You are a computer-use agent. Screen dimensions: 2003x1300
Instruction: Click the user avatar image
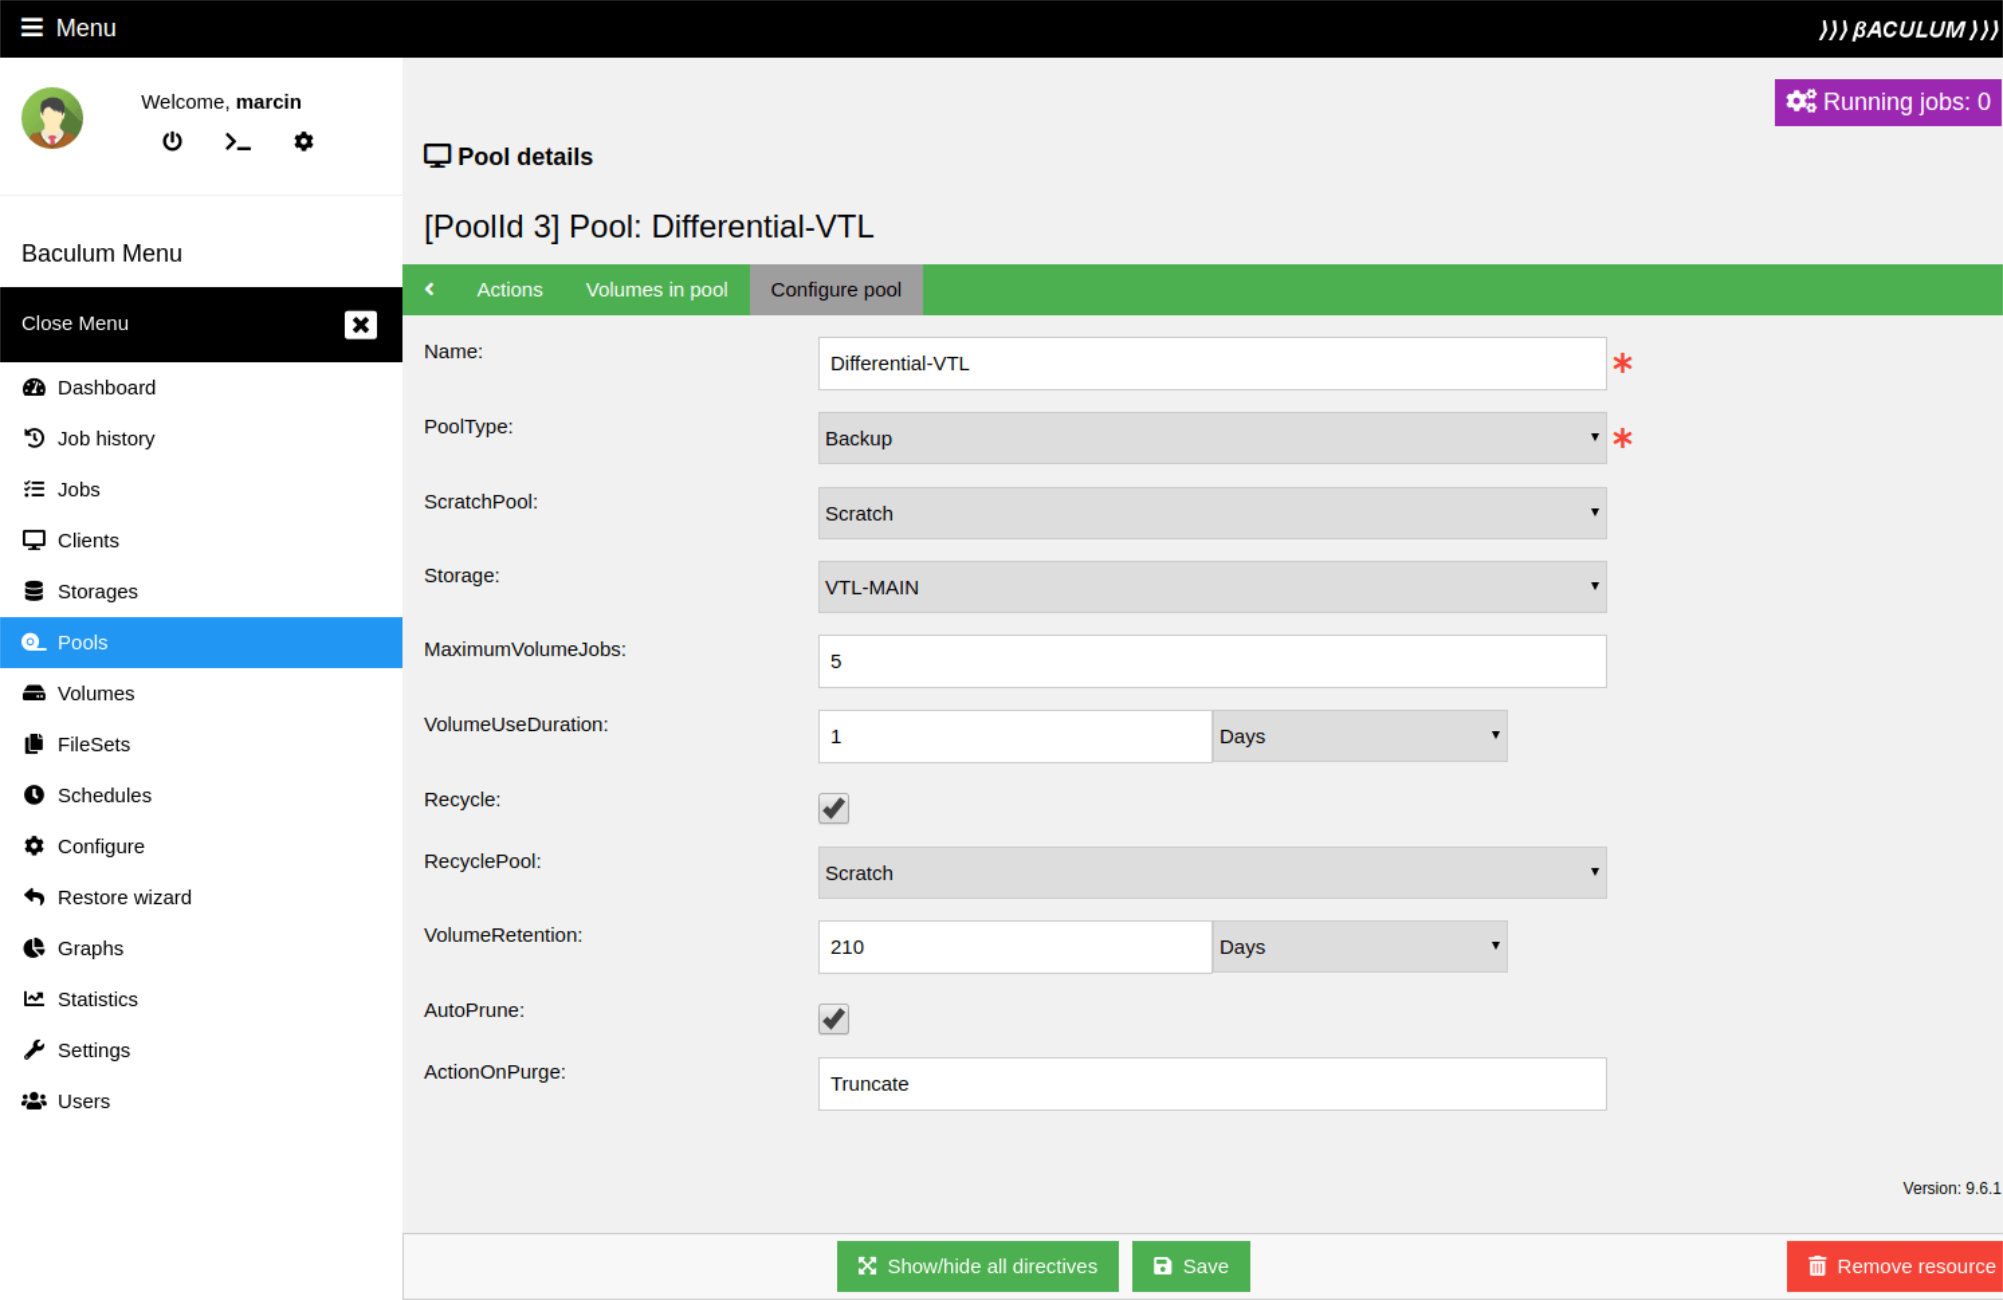[52, 118]
